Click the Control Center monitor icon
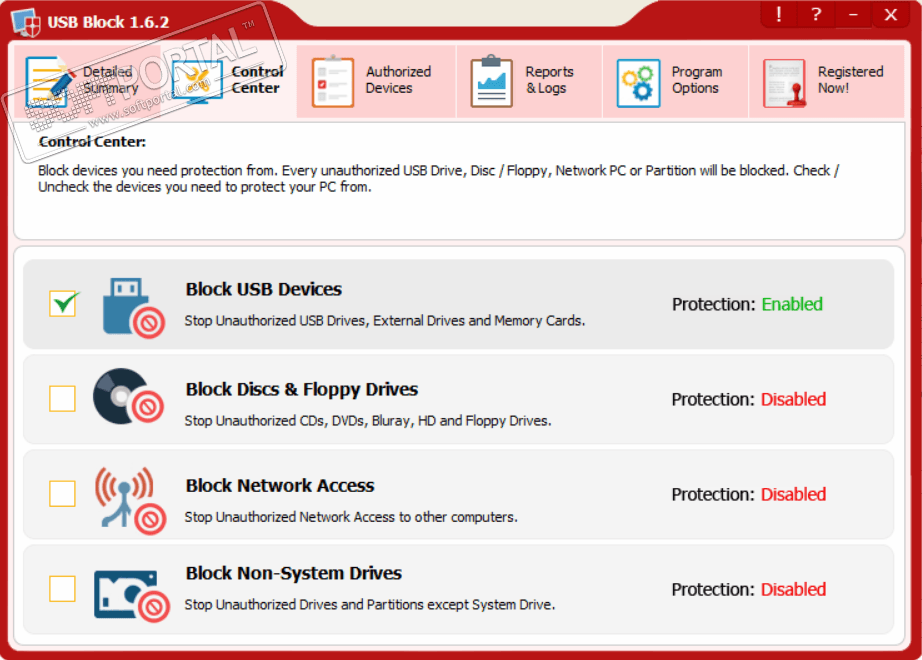This screenshot has height=660, width=922. tap(197, 82)
